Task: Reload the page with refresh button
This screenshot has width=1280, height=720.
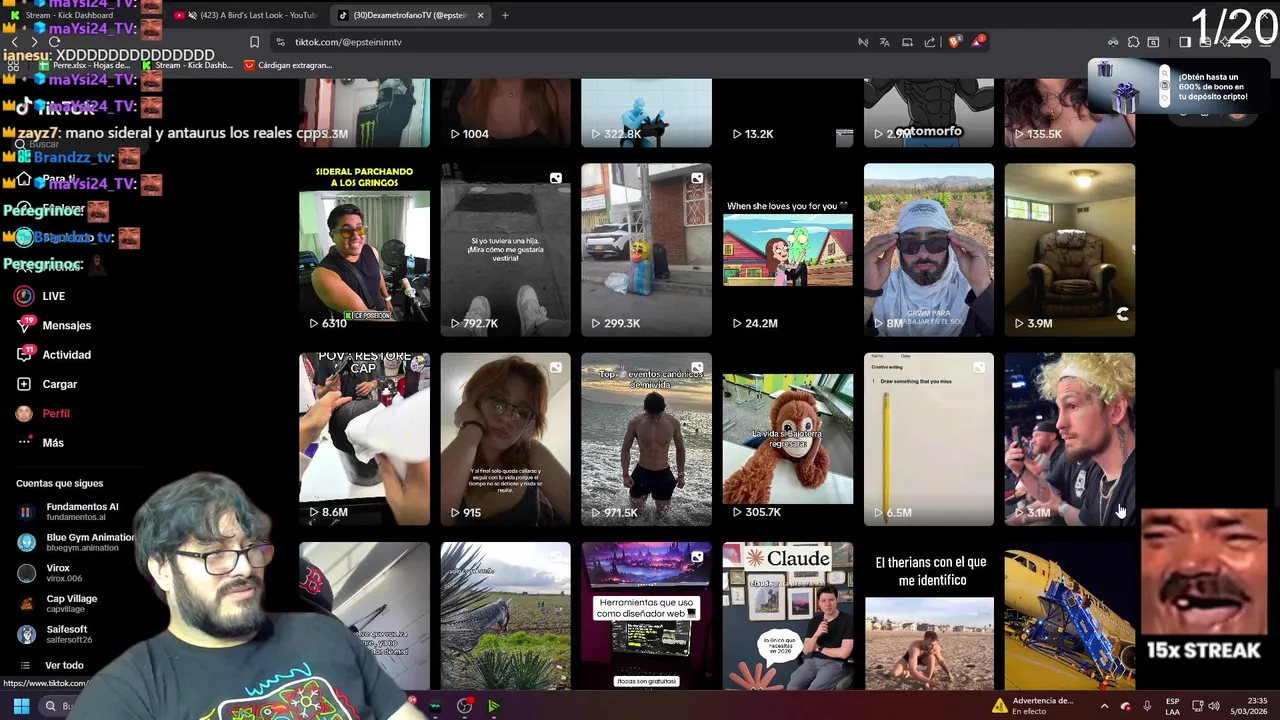Action: (x=54, y=42)
